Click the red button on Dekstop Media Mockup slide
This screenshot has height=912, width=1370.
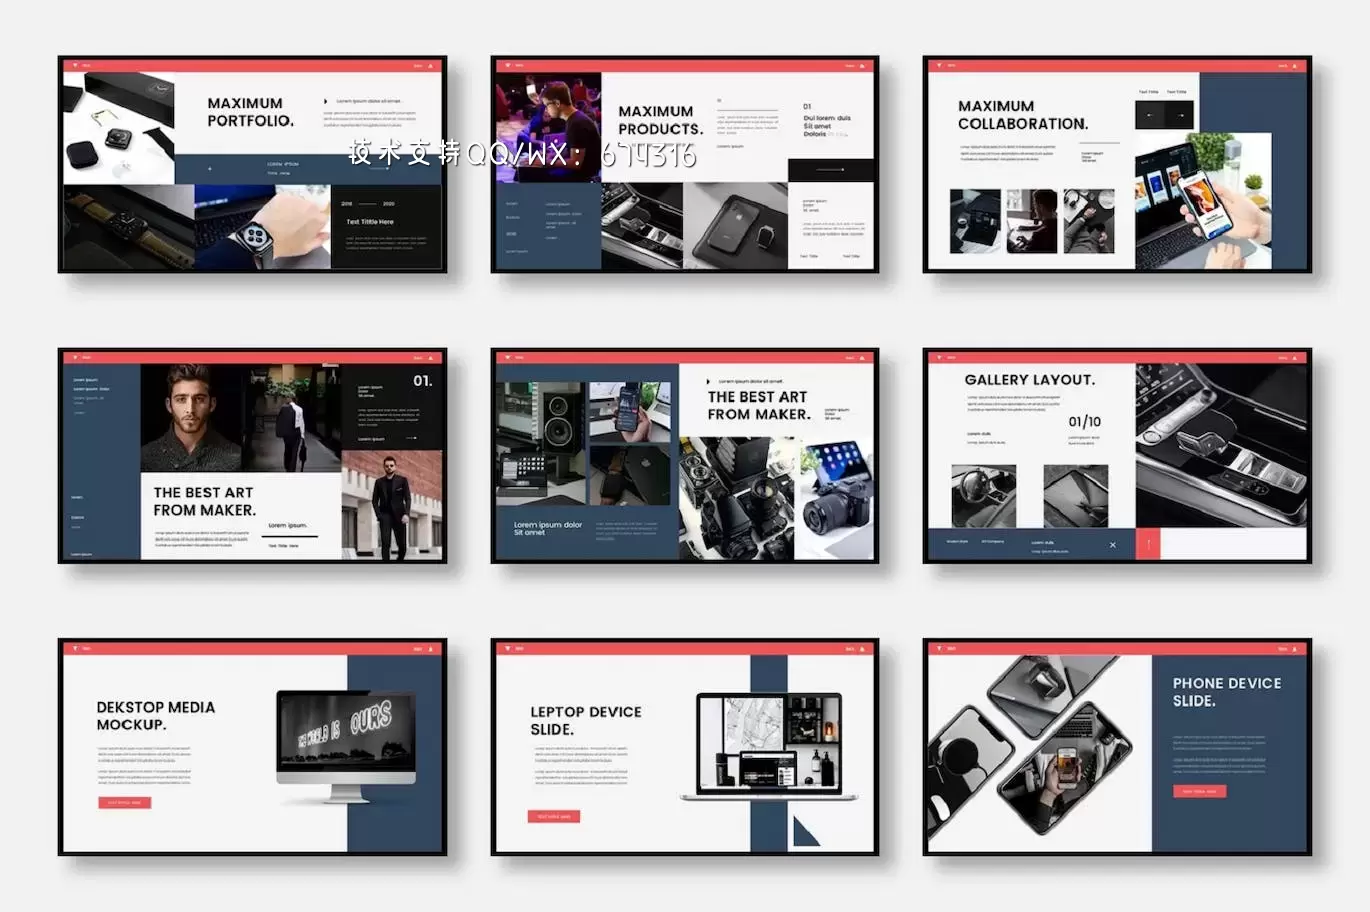(125, 802)
